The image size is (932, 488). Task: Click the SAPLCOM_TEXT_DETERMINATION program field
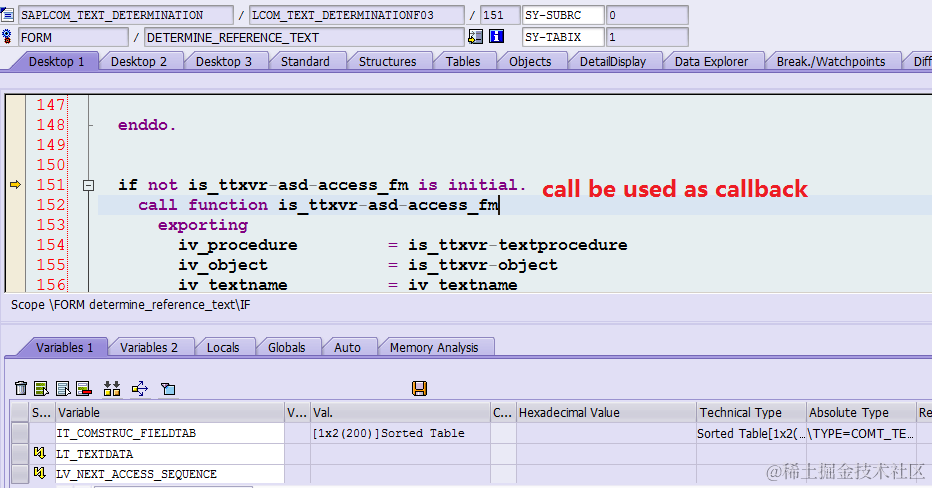[125, 15]
